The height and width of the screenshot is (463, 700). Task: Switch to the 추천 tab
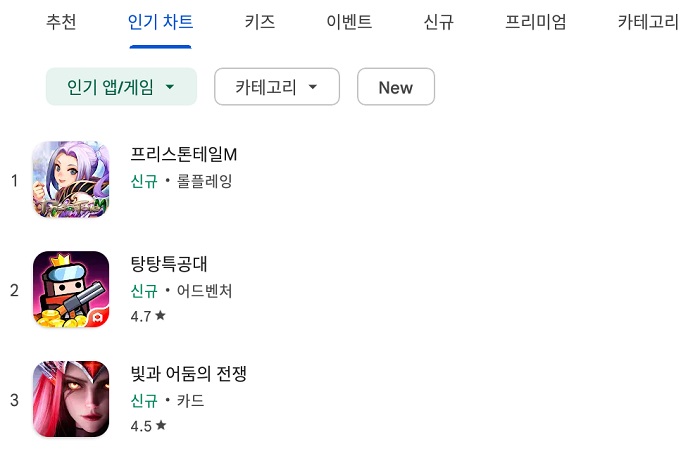(x=61, y=22)
